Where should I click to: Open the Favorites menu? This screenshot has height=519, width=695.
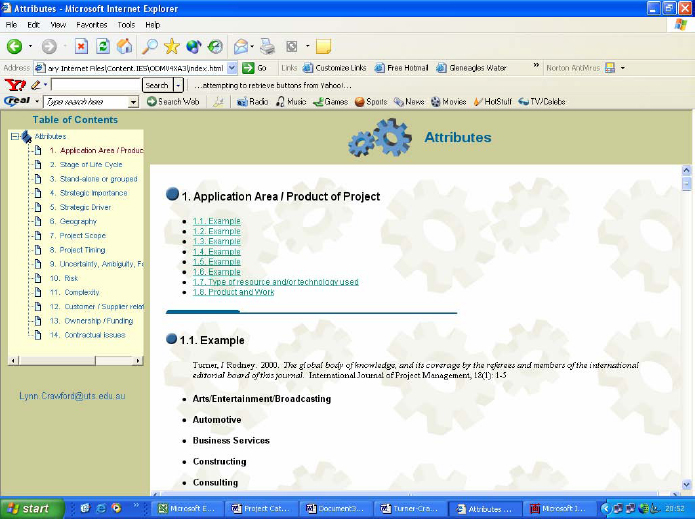[x=92, y=25]
